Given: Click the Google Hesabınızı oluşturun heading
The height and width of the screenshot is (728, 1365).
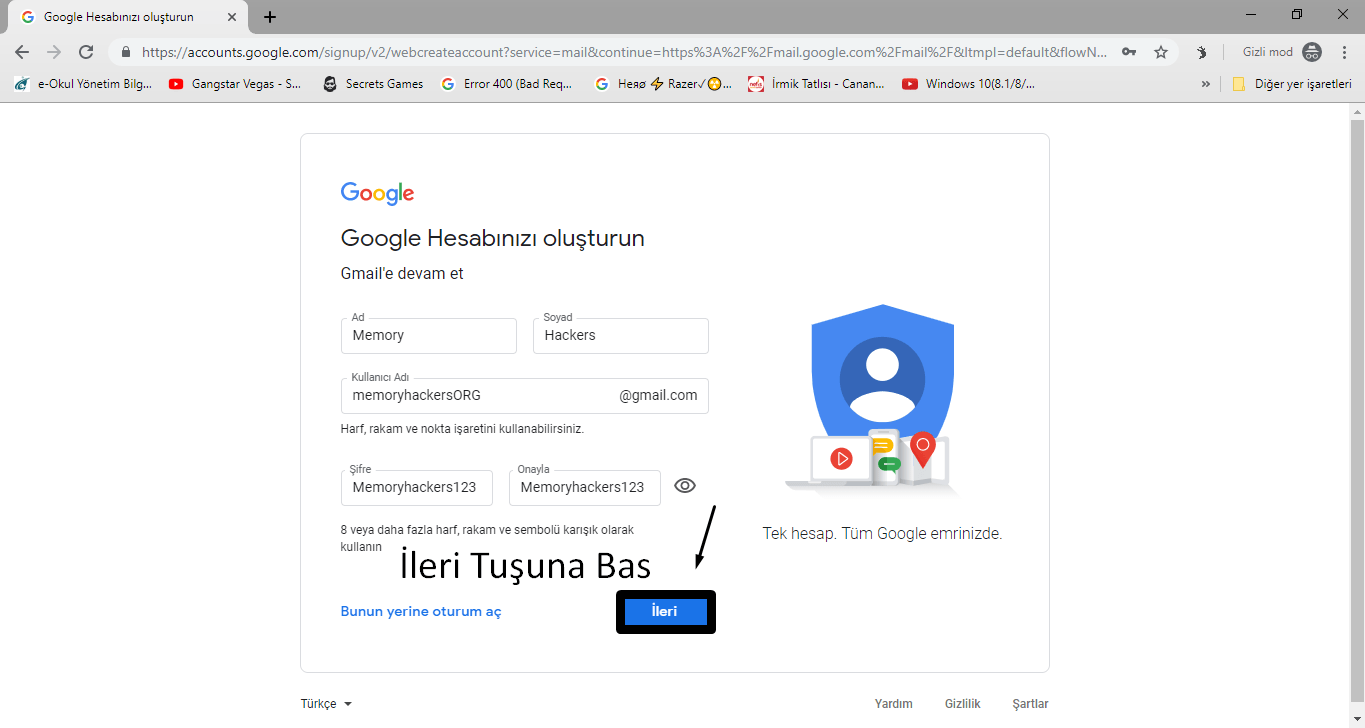Looking at the screenshot, I should point(492,238).
